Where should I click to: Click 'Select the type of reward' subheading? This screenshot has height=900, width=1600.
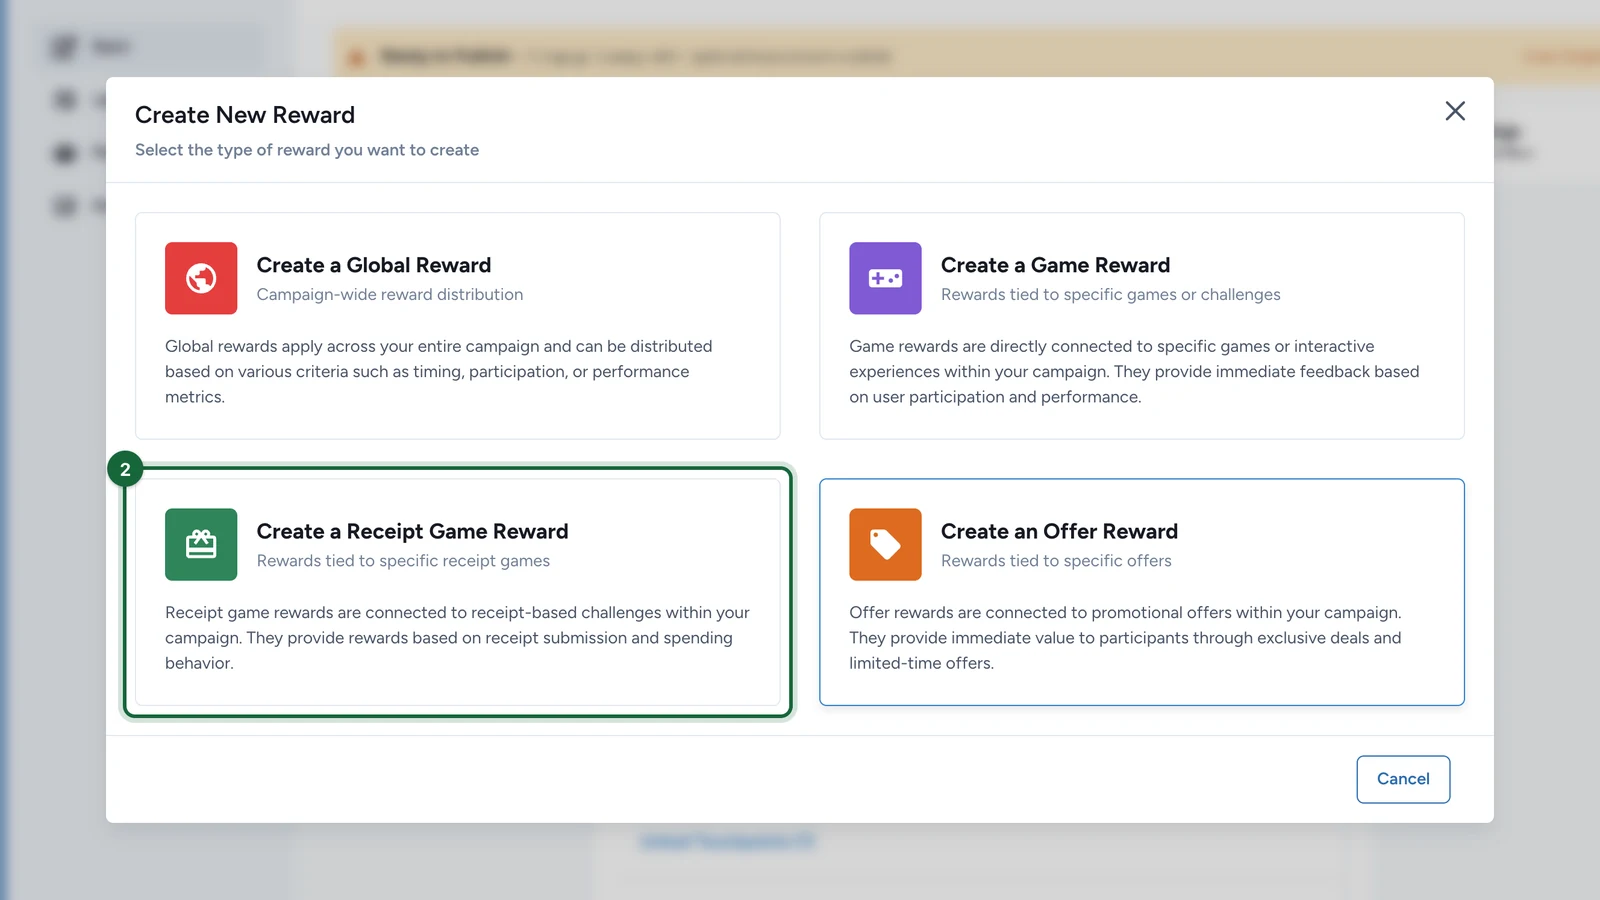tap(307, 150)
